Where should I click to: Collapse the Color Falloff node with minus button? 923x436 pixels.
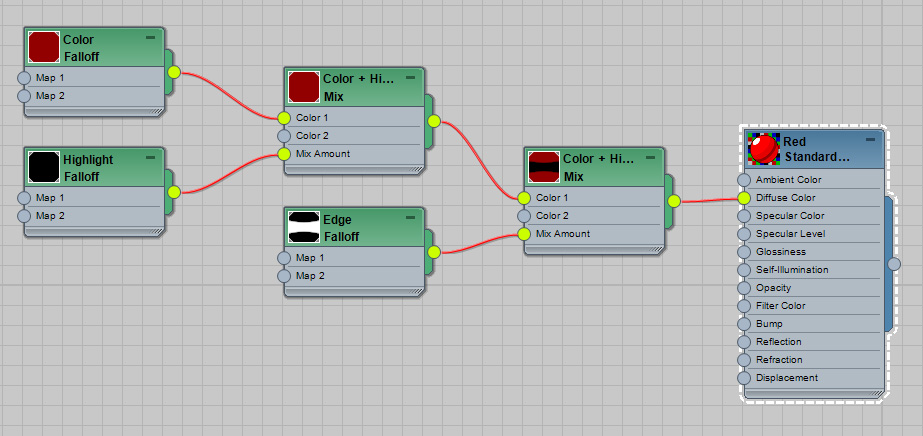[x=150, y=37]
